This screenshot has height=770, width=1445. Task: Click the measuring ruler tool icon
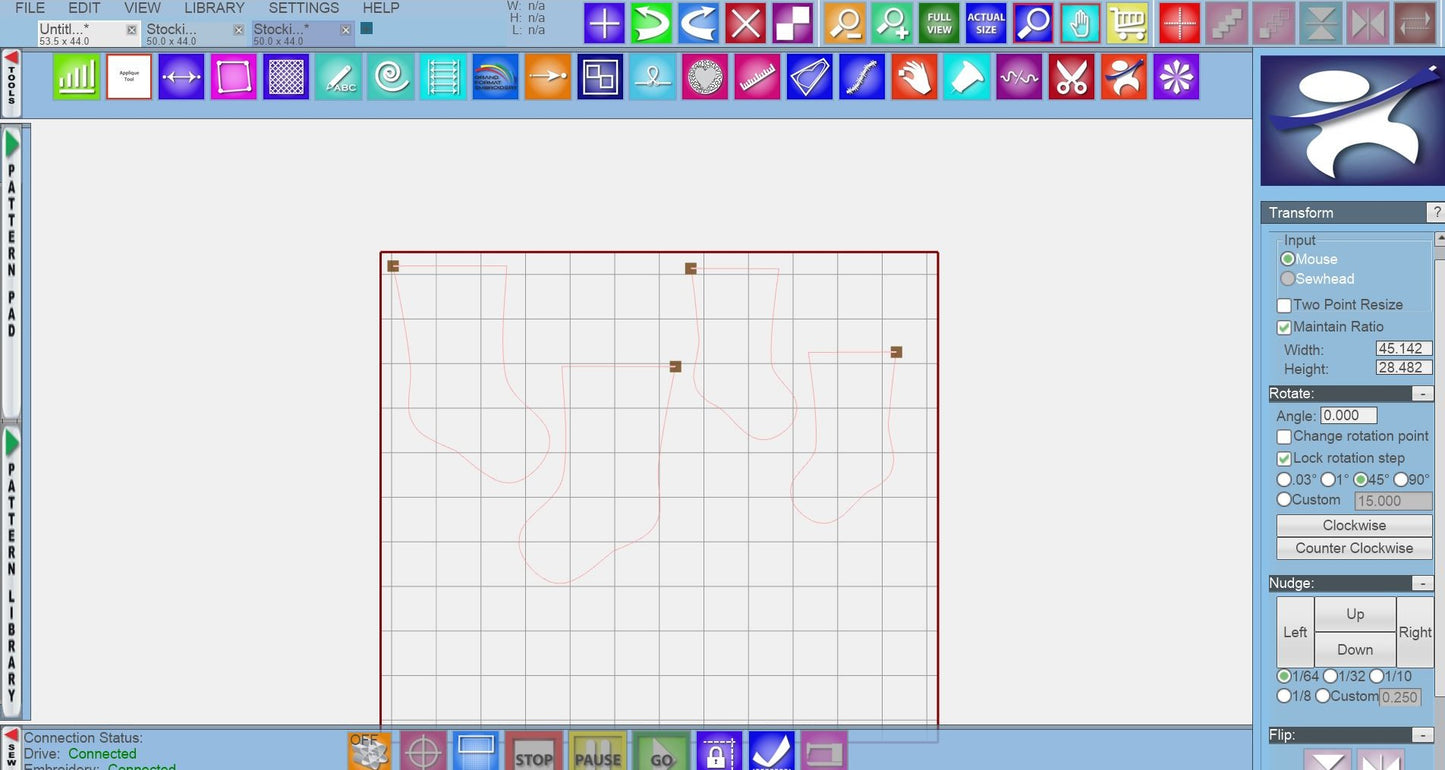tap(758, 77)
